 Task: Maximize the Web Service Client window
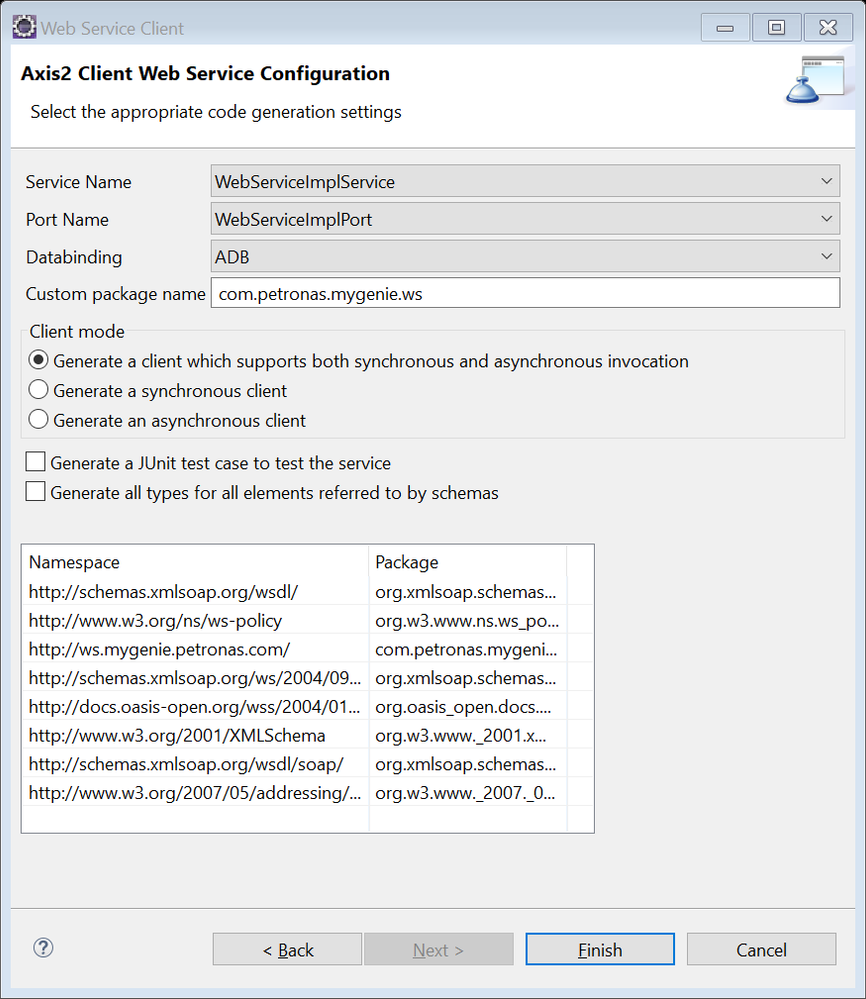[777, 28]
